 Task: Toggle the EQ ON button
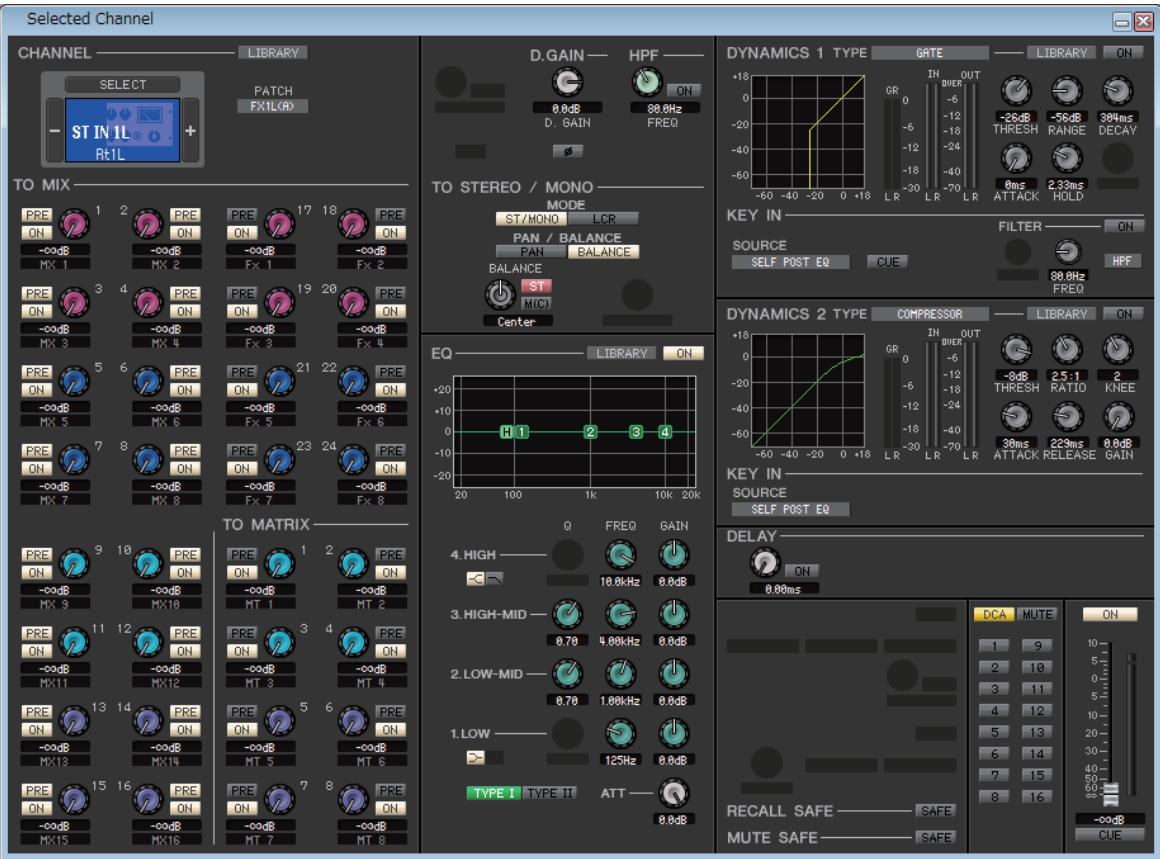(684, 354)
